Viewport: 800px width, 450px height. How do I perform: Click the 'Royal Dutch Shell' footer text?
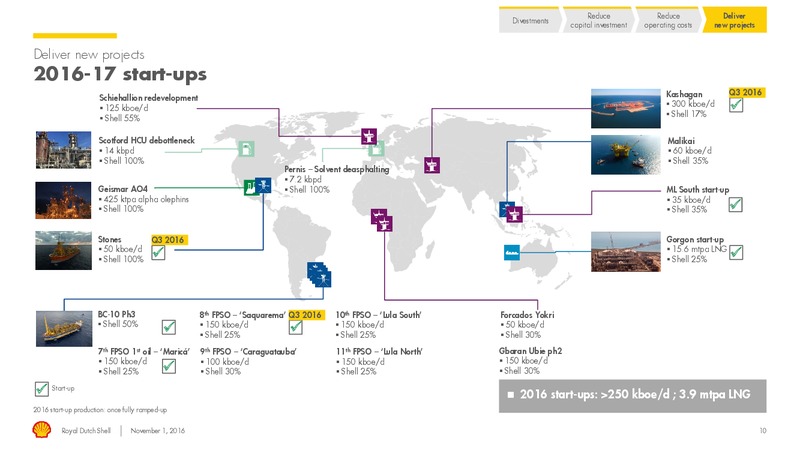[x=86, y=431]
